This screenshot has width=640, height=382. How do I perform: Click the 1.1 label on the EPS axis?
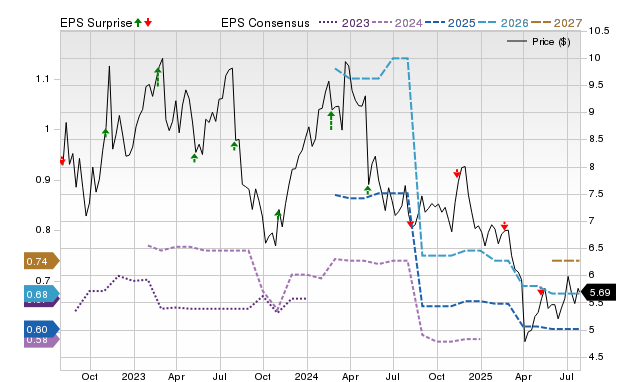[42, 79]
